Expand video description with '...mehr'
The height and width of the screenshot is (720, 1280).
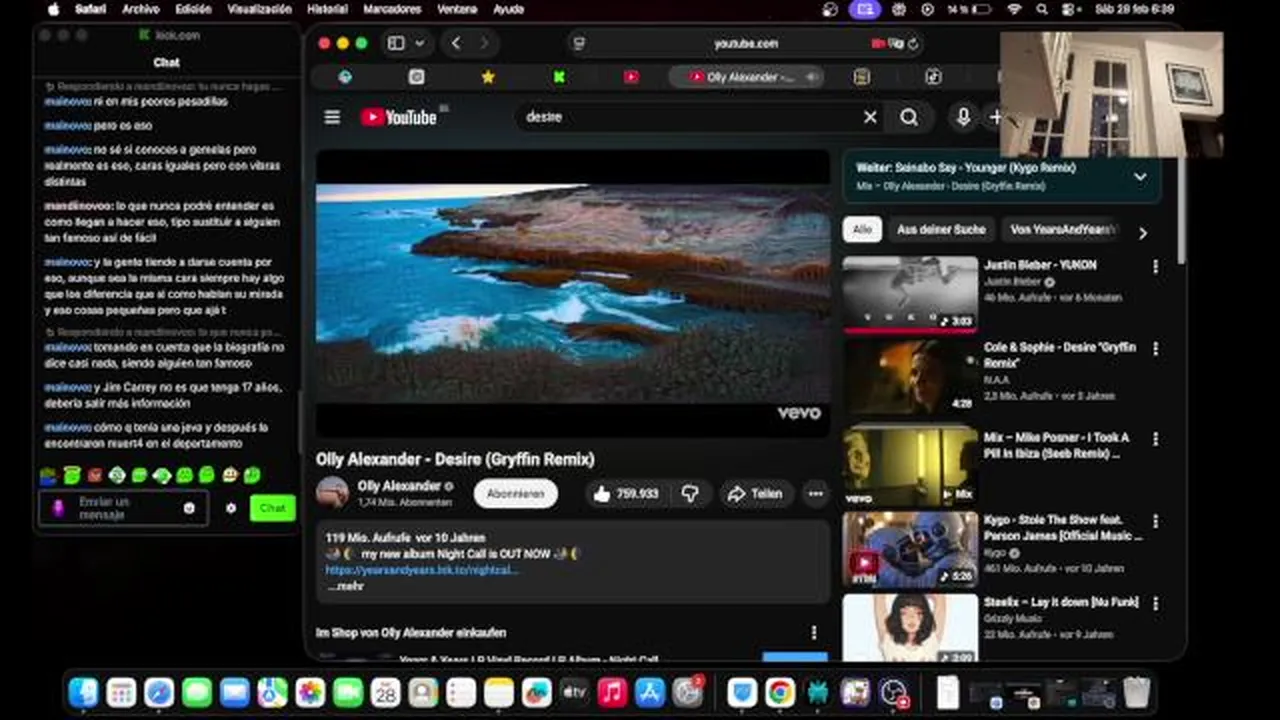pyautogui.click(x=346, y=586)
